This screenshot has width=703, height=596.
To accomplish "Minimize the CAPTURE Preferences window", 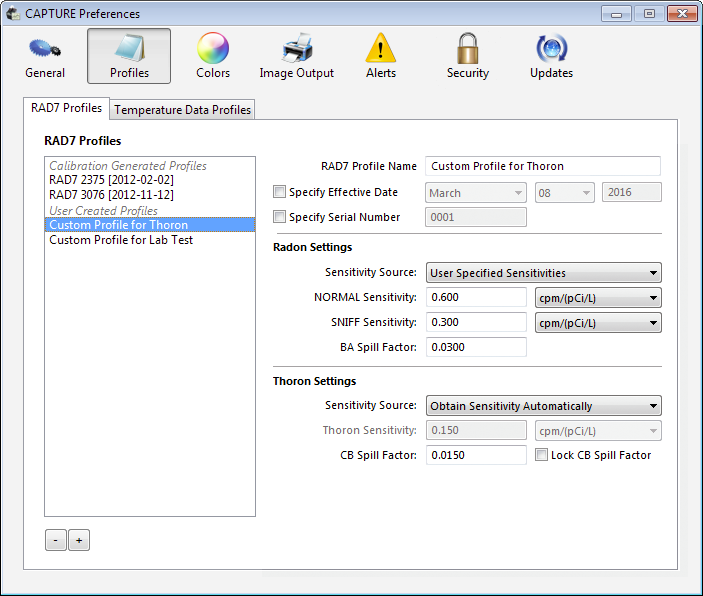I will 616,14.
